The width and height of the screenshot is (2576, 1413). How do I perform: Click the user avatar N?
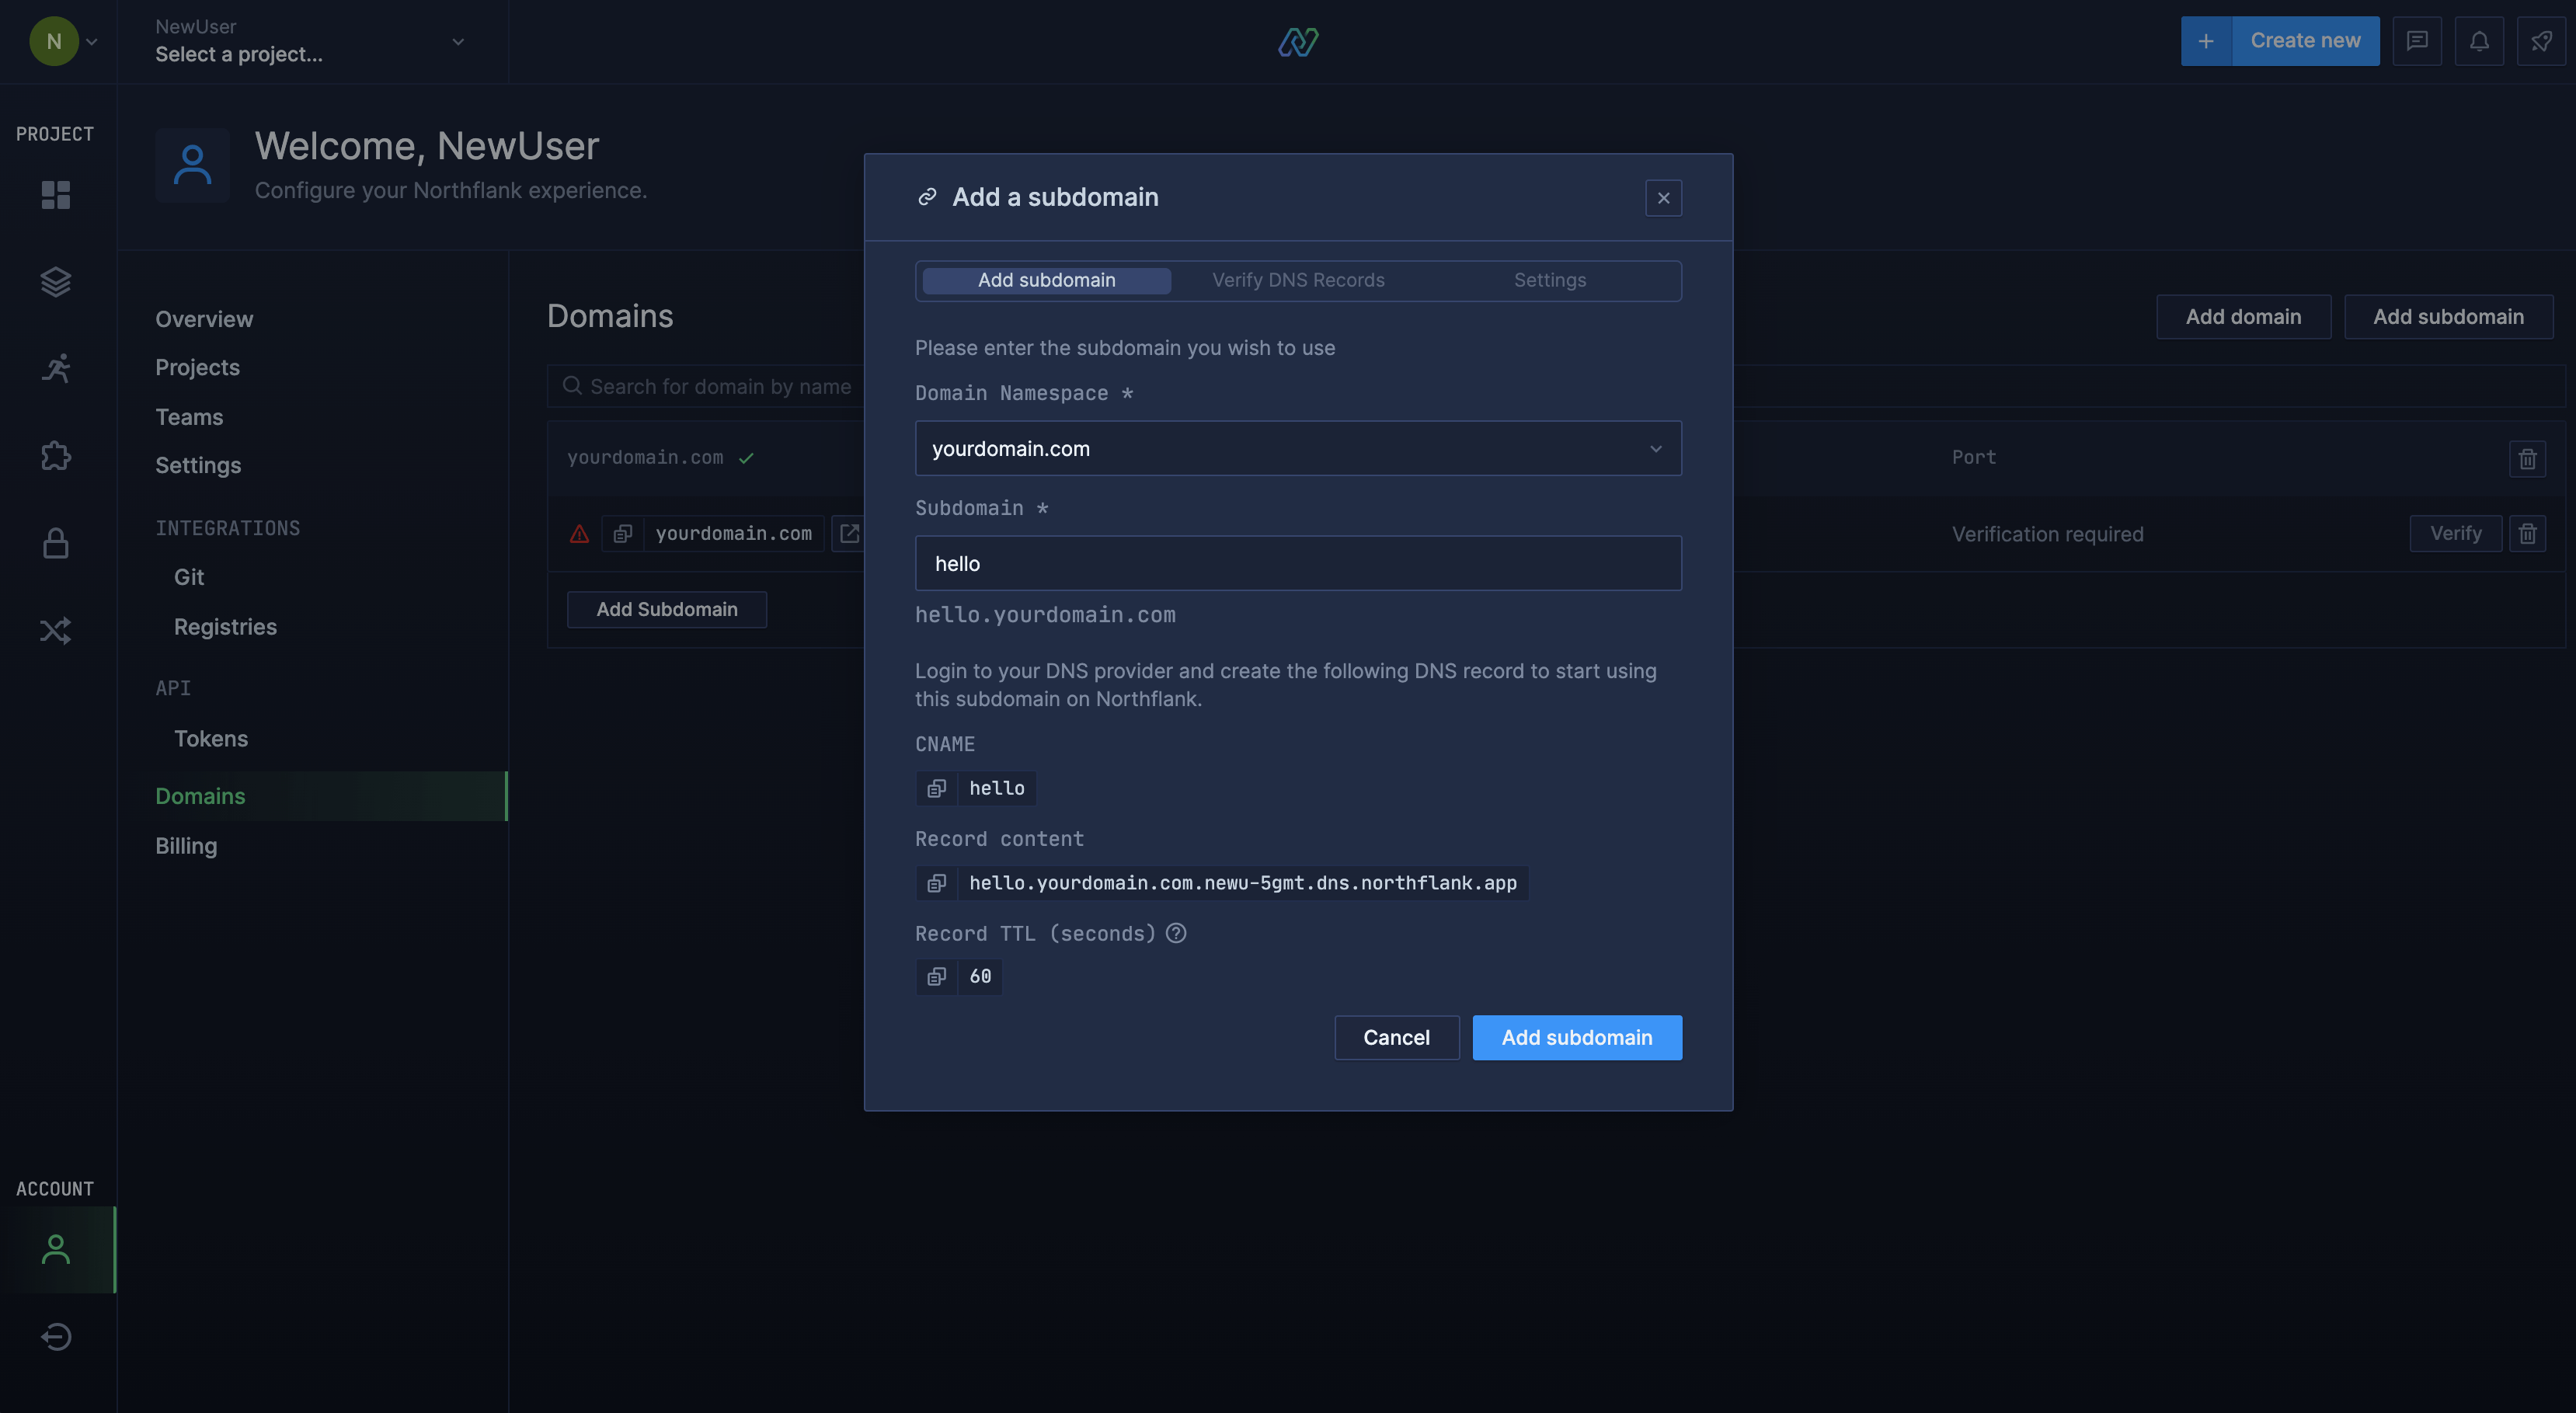pos(54,41)
